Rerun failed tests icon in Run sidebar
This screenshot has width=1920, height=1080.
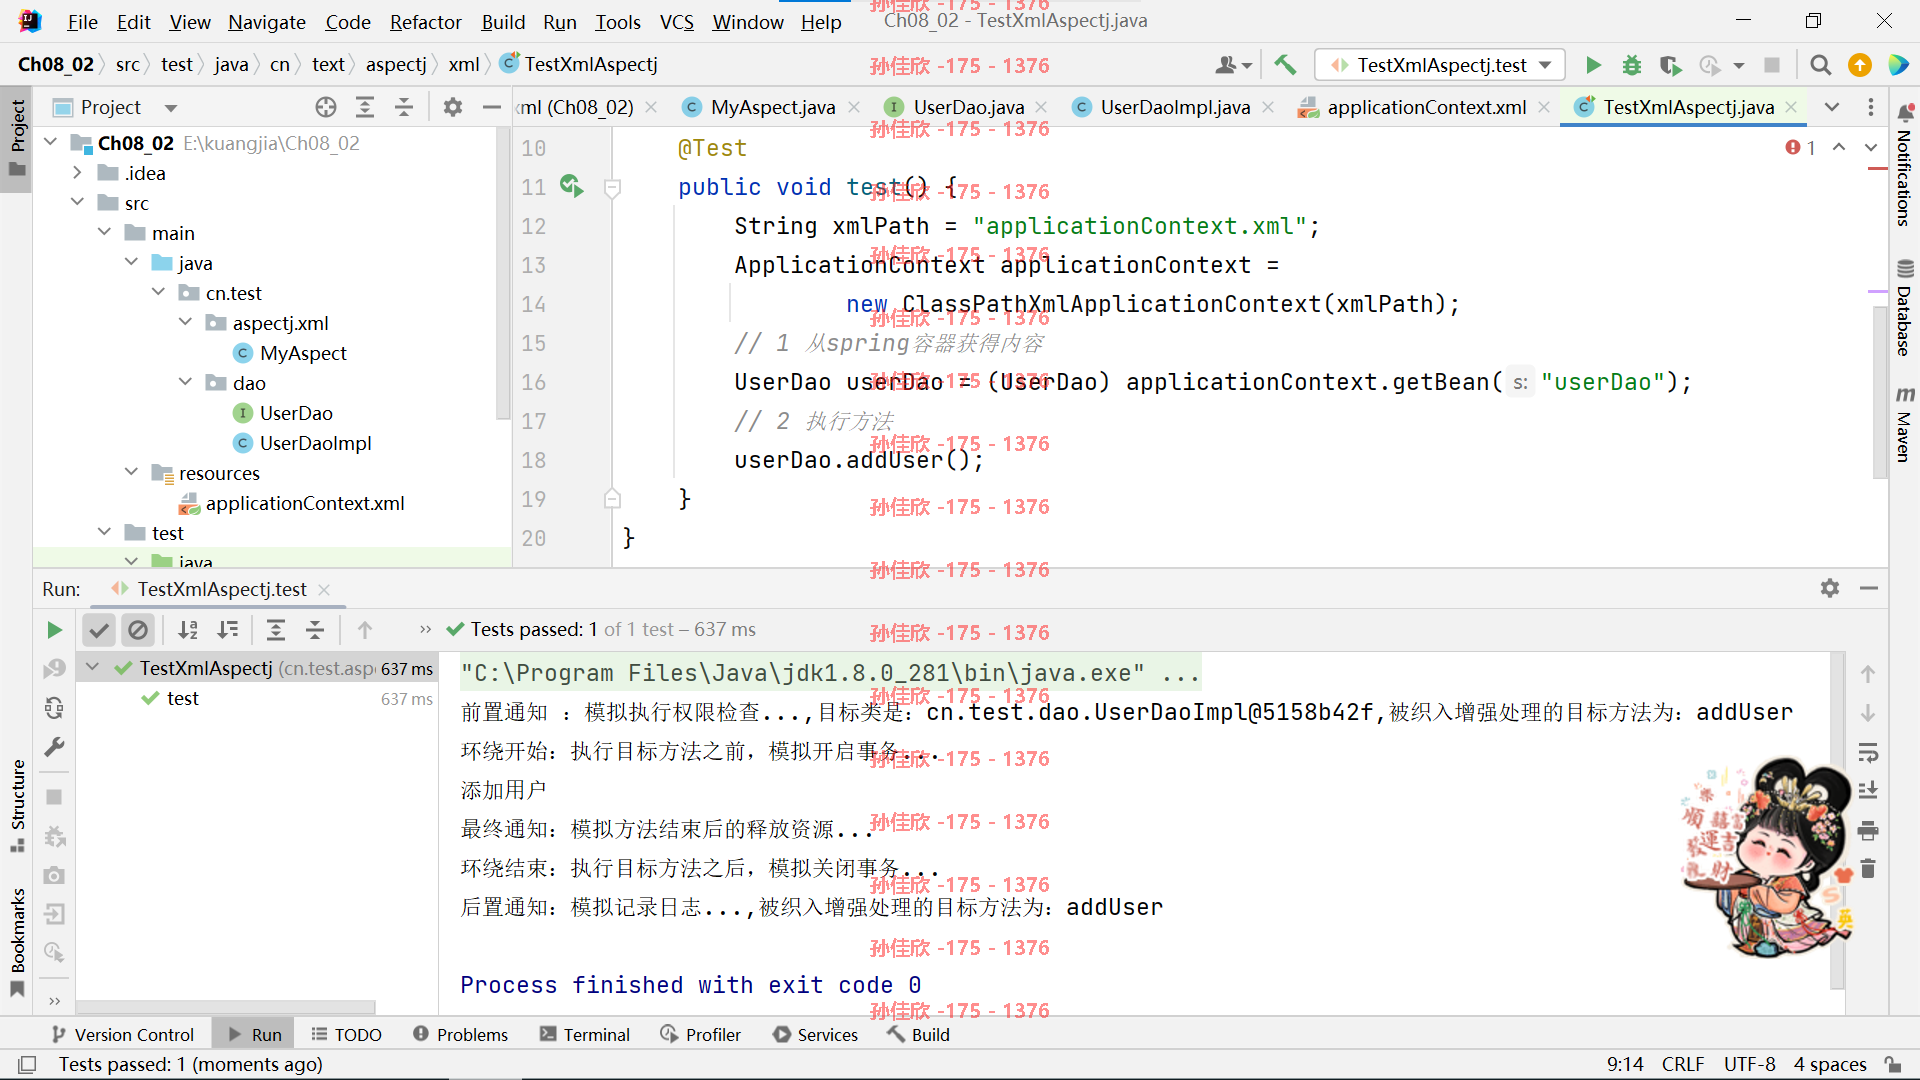(54, 669)
